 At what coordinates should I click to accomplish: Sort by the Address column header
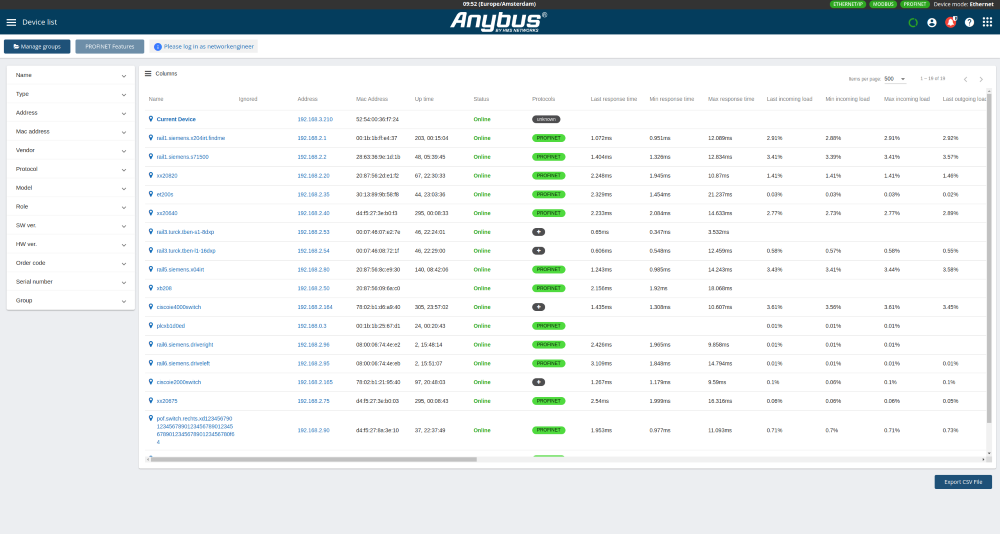[307, 100]
